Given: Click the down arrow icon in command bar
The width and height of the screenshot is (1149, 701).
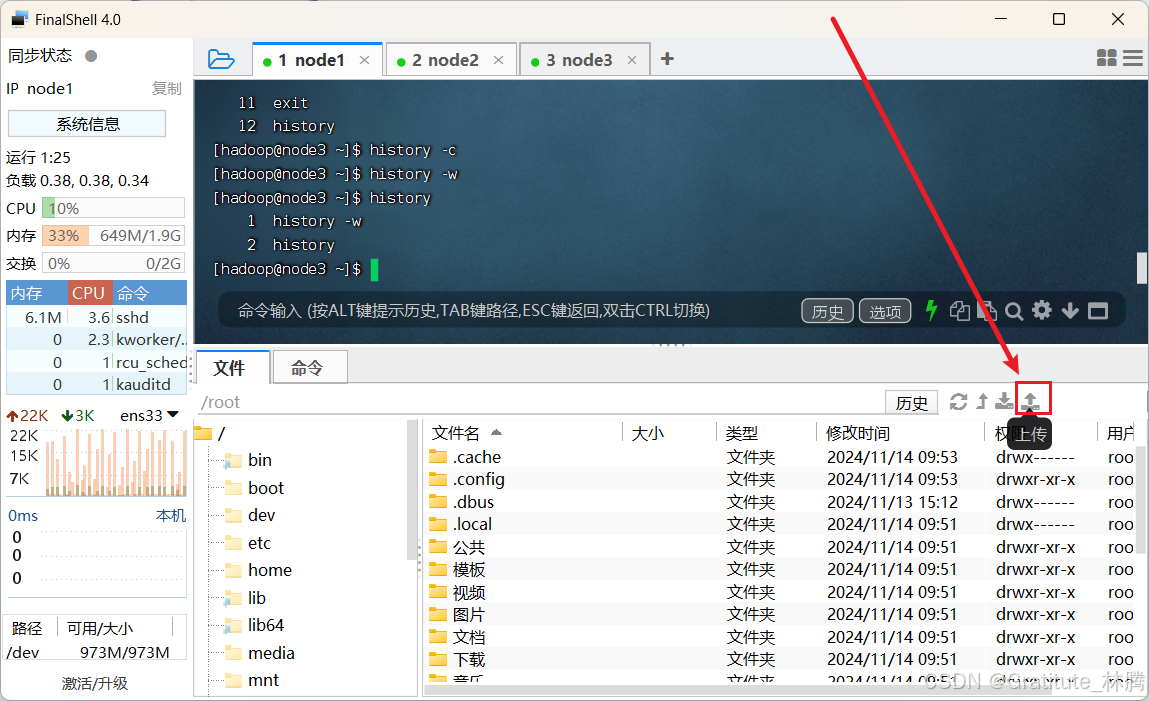Looking at the screenshot, I should coord(1070,311).
